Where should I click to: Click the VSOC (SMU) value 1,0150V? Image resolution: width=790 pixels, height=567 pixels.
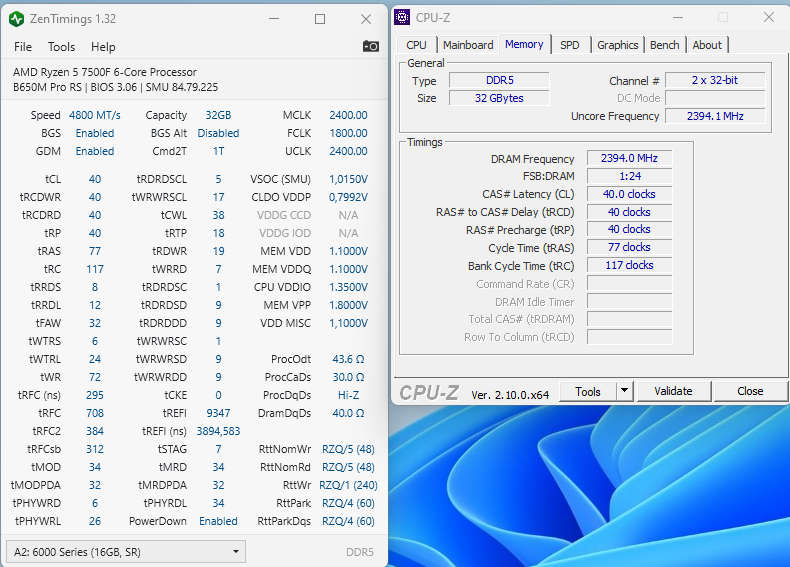pyautogui.click(x=348, y=179)
